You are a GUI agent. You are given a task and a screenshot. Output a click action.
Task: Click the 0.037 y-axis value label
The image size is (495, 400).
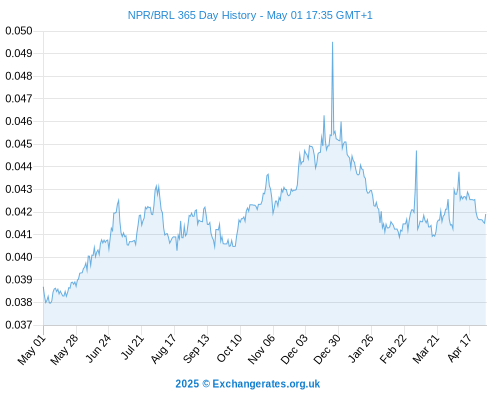point(19,325)
